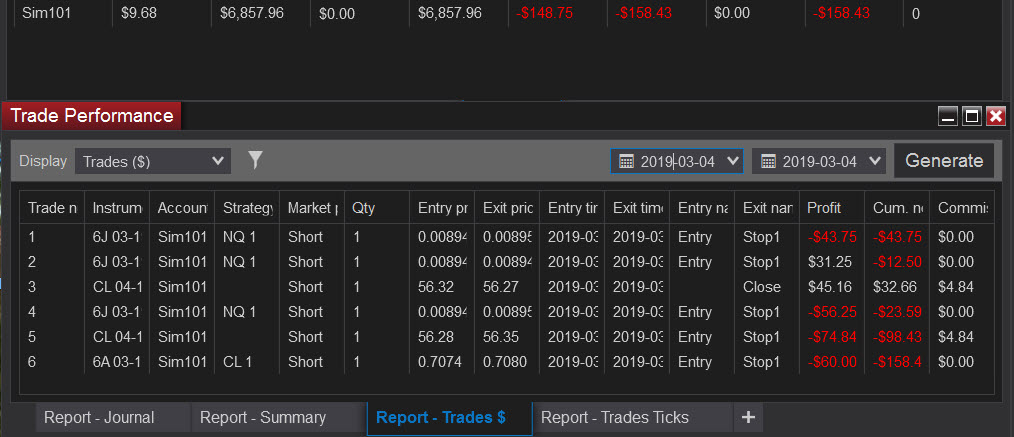
Task: Open the trade filter funnel icon
Action: point(255,160)
